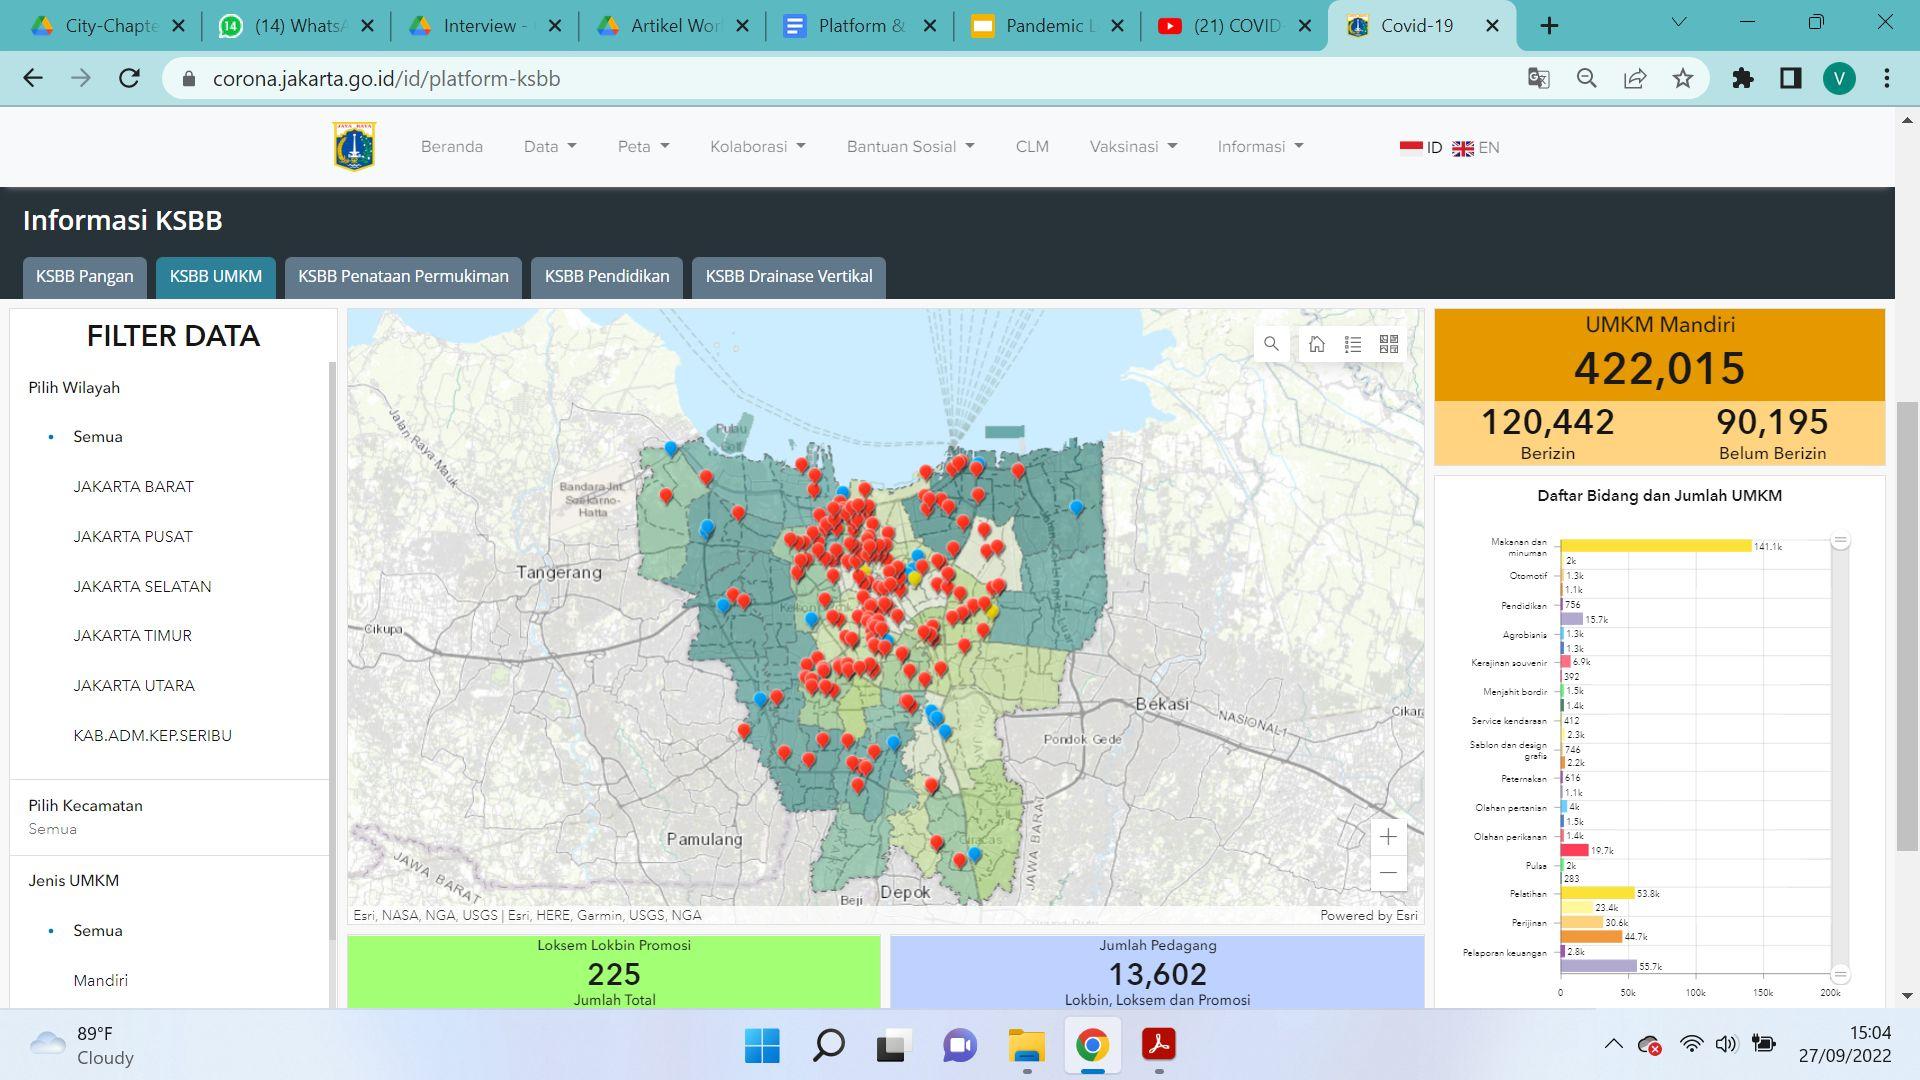
Task: Click the bookmark star icon
Action: click(1683, 79)
